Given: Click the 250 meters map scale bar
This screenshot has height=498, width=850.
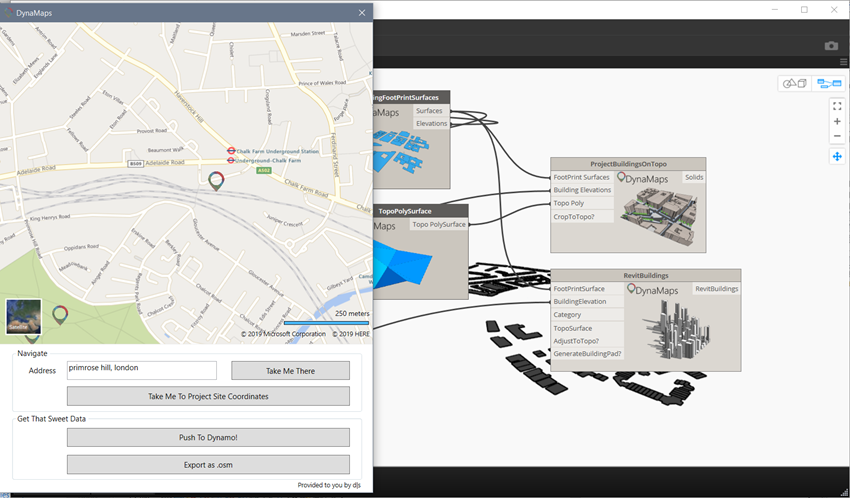Looking at the screenshot, I should (x=326, y=323).
